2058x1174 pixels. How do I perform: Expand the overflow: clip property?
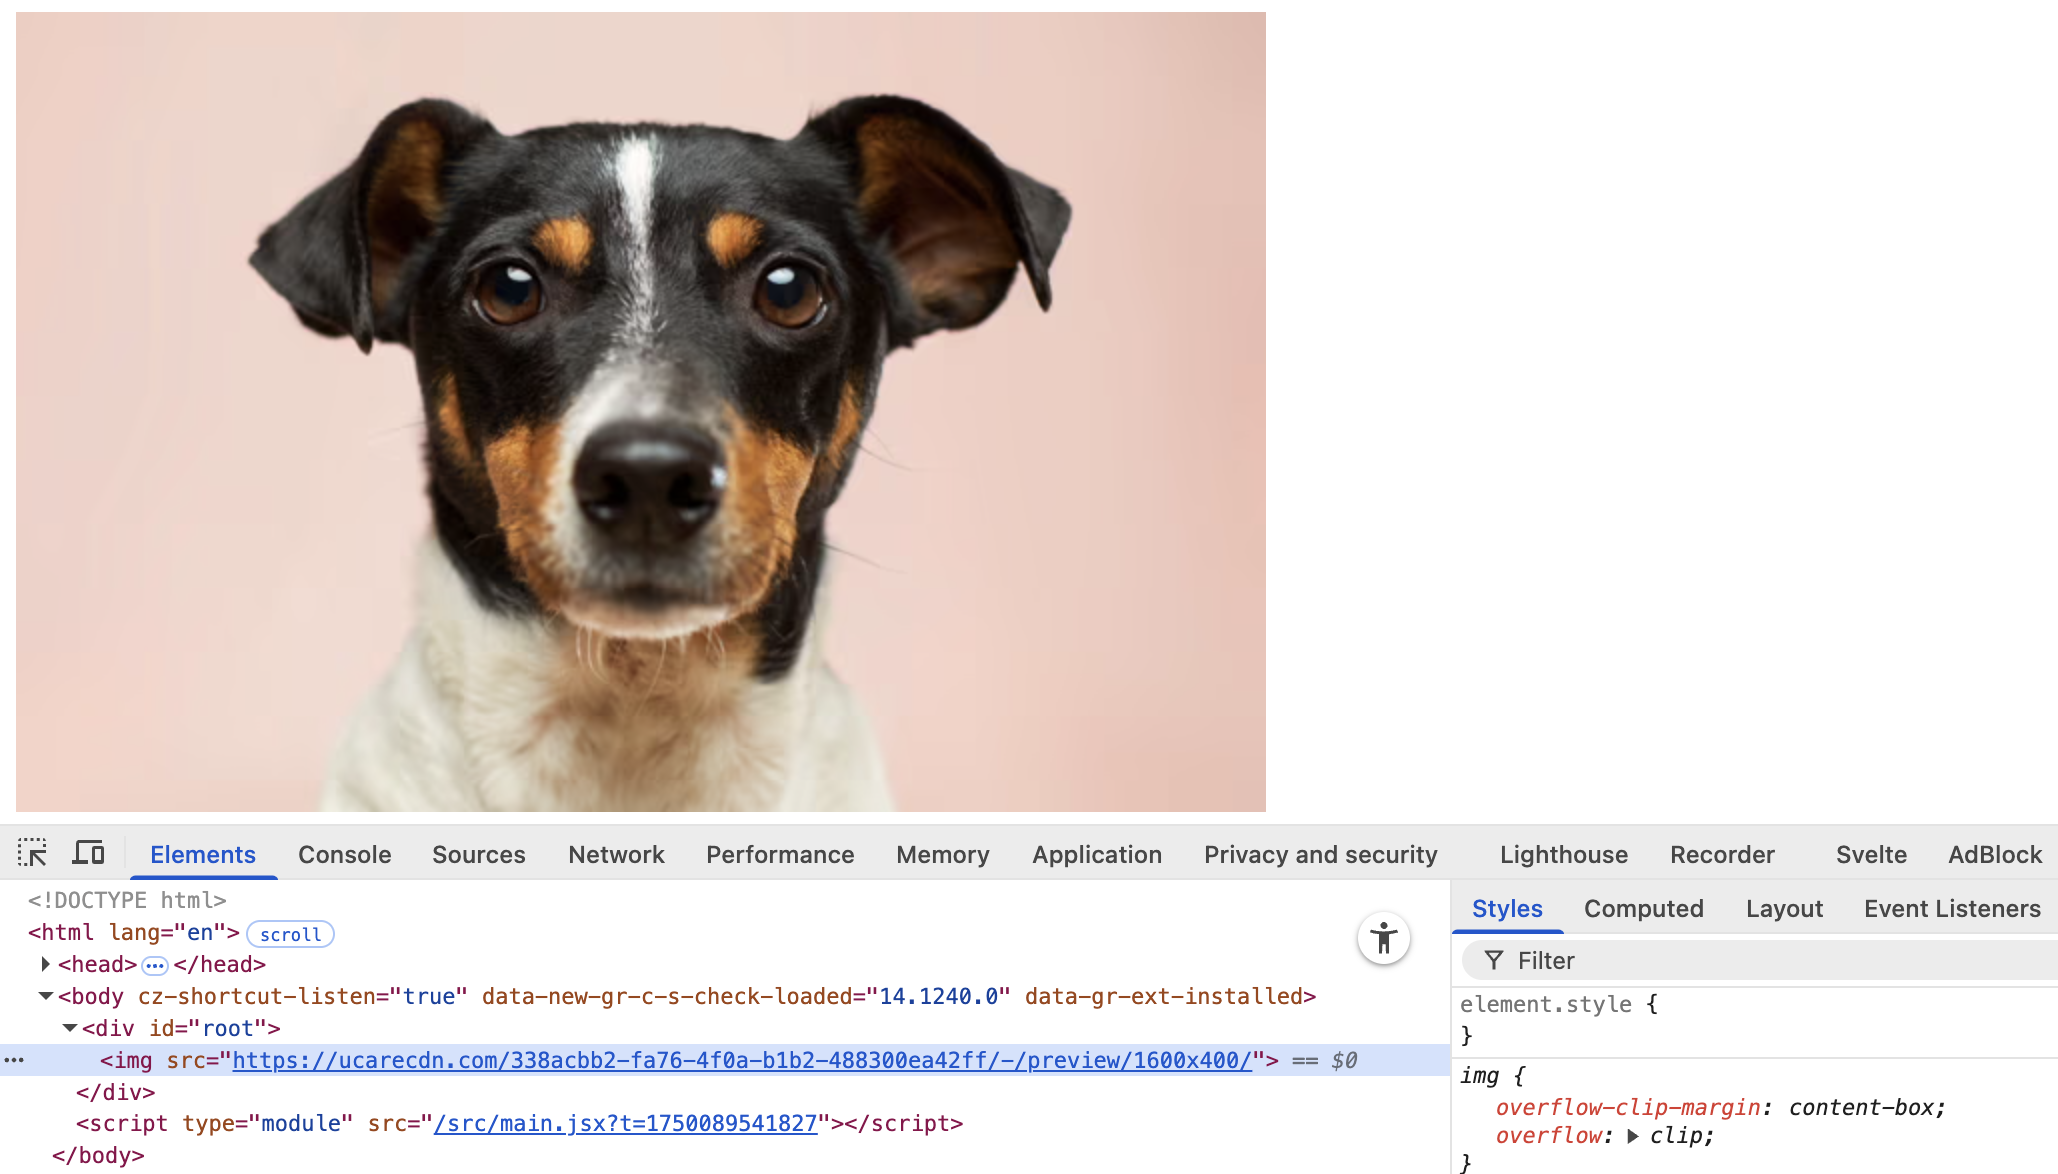(x=1634, y=1136)
